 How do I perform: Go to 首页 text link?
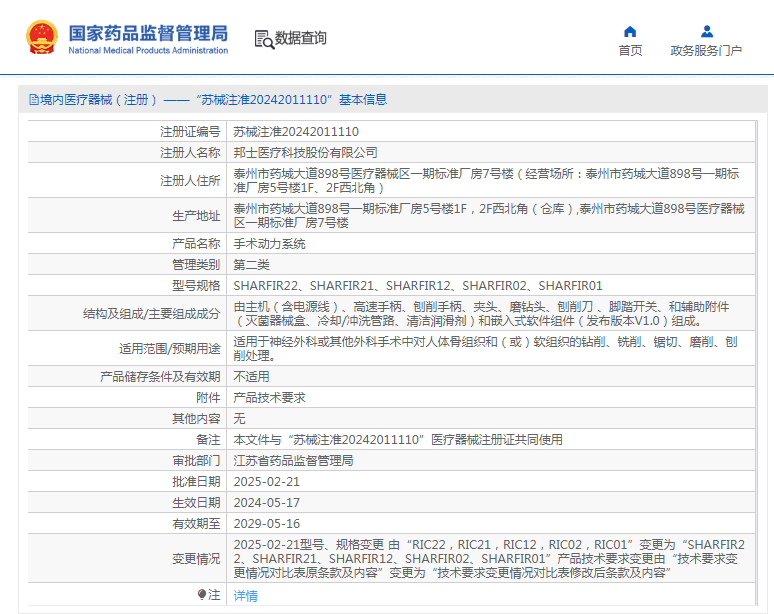[630, 50]
